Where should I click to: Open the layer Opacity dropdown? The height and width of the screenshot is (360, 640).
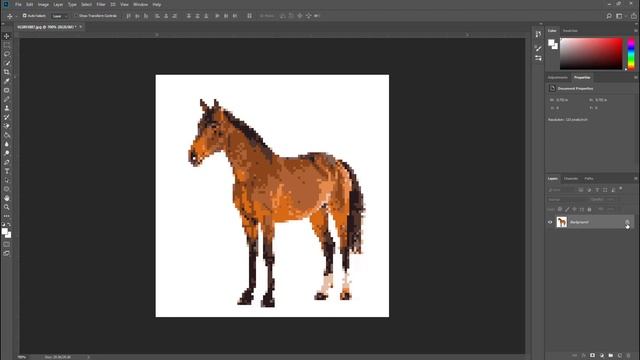pos(609,200)
